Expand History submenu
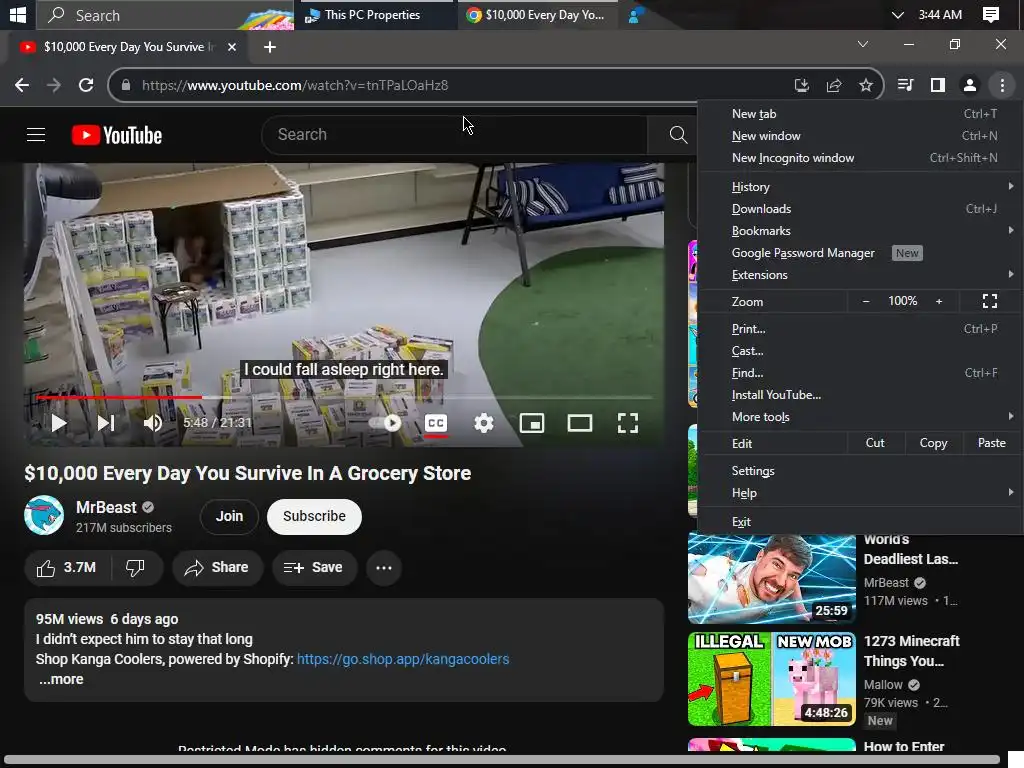1024x768 pixels. pyautogui.click(x=858, y=187)
